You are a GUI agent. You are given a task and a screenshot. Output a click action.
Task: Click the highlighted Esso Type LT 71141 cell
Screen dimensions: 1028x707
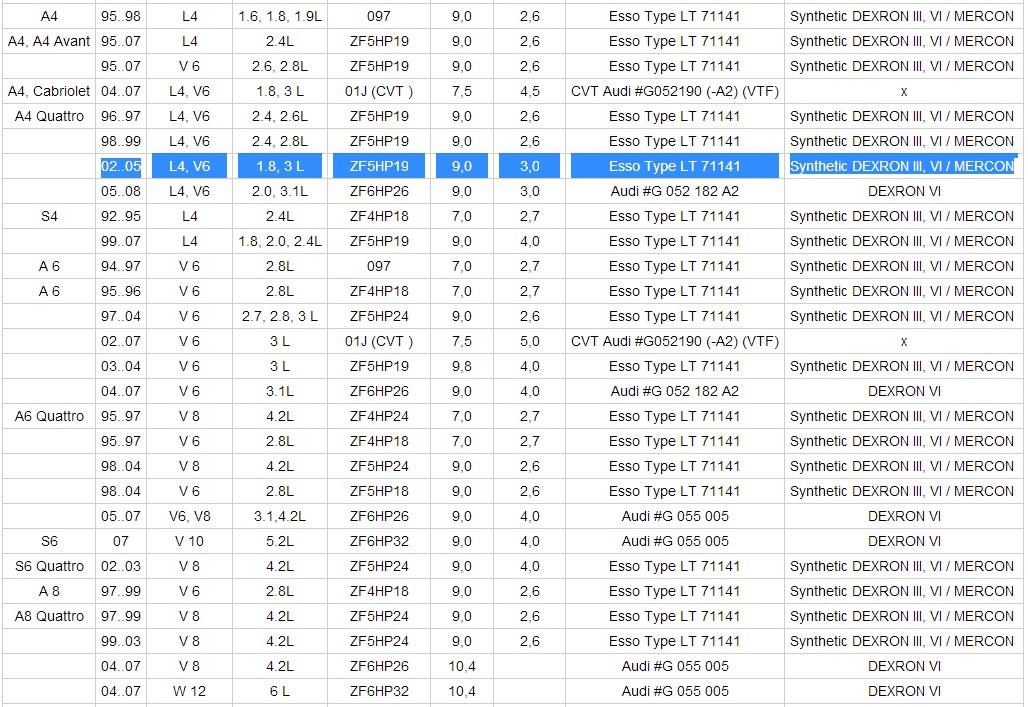[675, 166]
